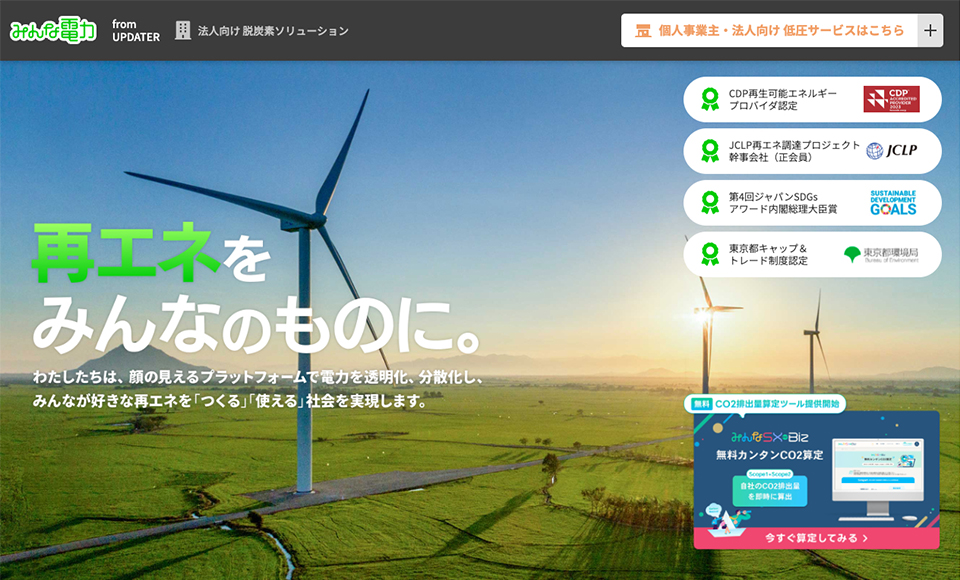The width and height of the screenshot is (960, 580).
Task: Click the Sustainable Development Goals logo
Action: click(892, 203)
